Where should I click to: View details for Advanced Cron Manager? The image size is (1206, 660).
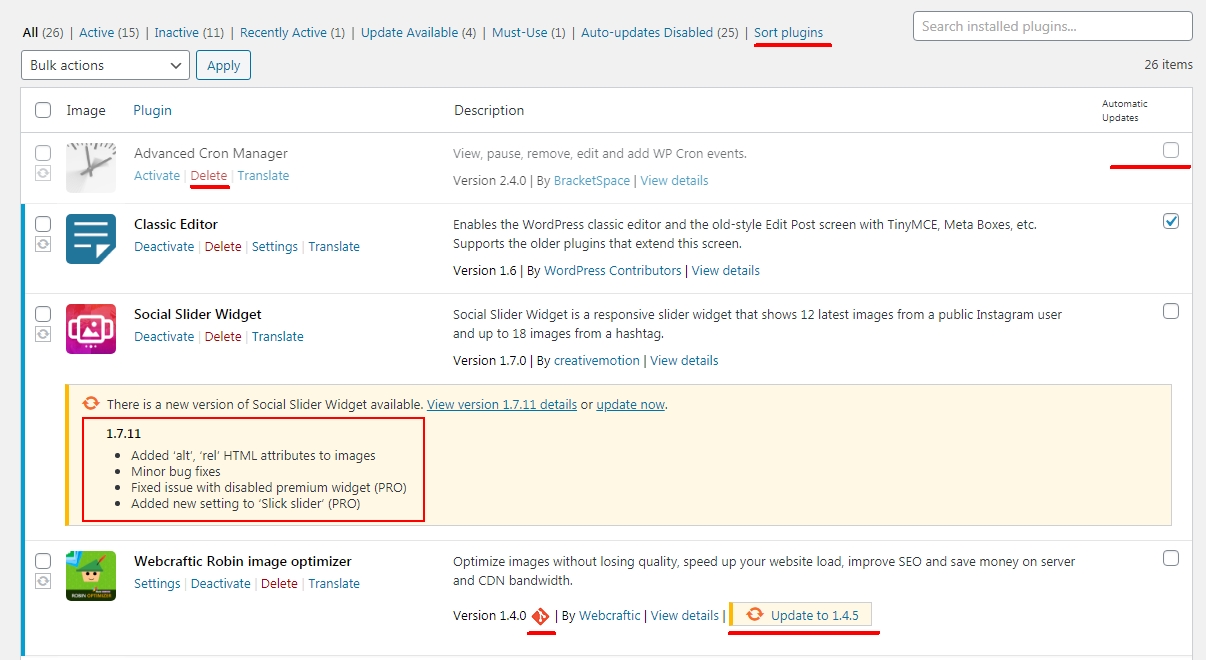coord(674,180)
